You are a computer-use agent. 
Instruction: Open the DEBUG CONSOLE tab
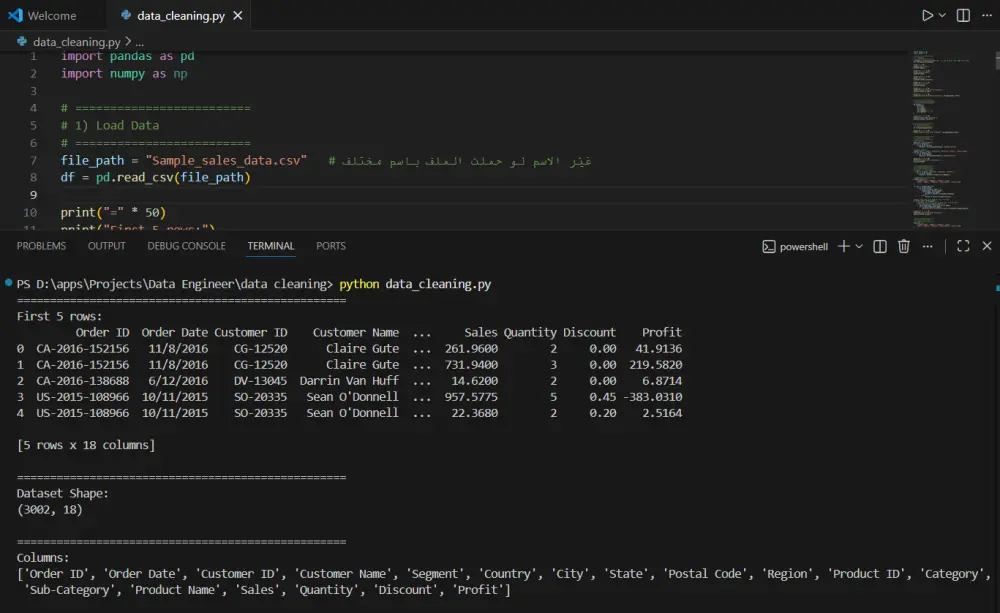pos(186,246)
